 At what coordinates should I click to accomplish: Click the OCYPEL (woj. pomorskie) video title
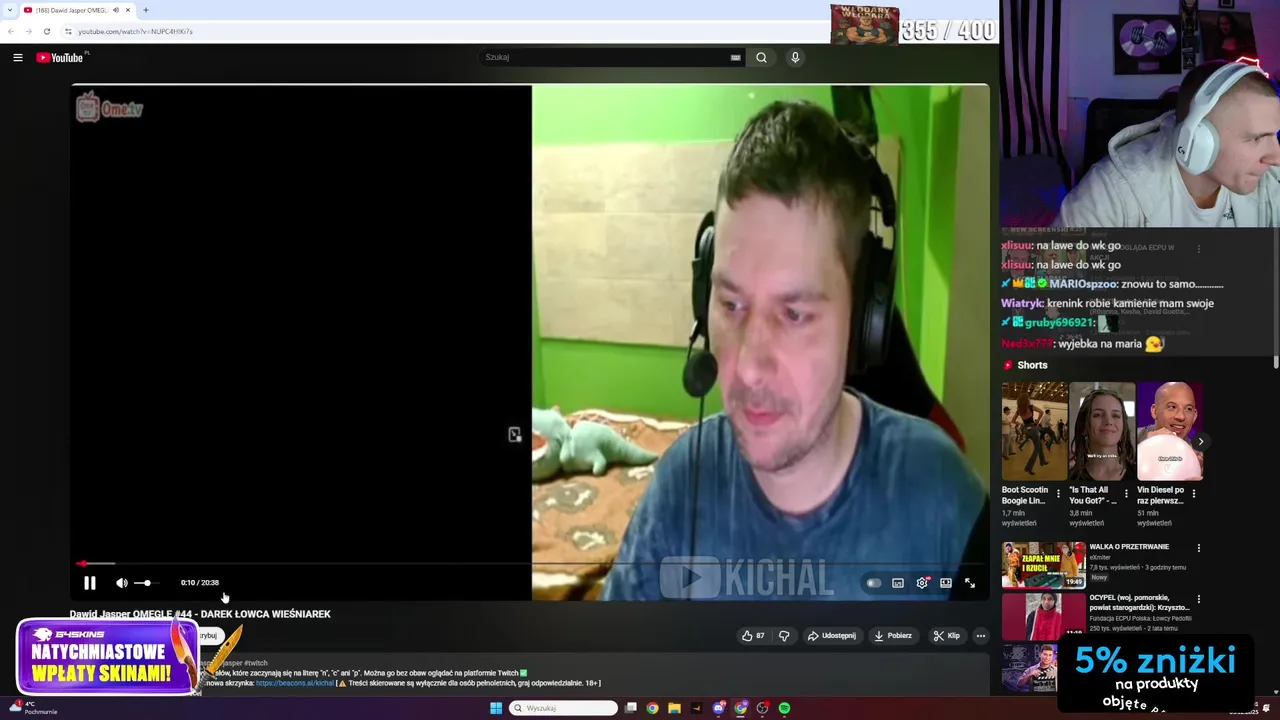(1139, 602)
